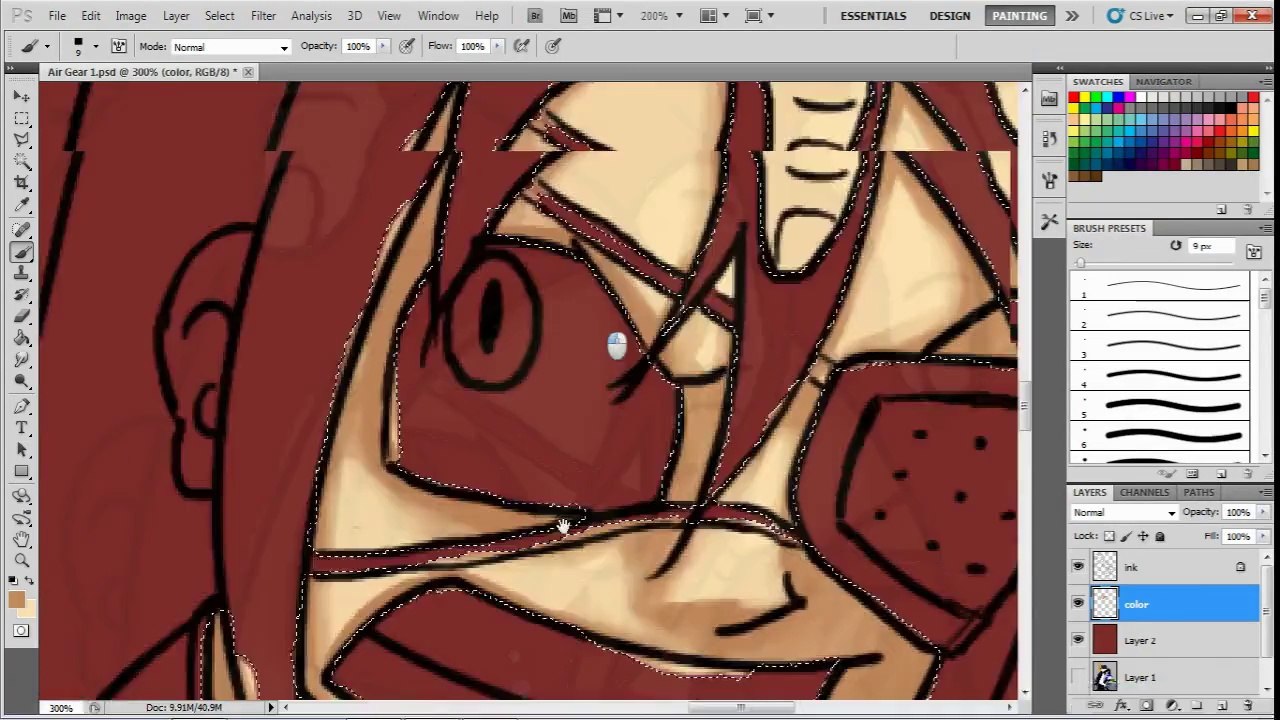Launch Mini Bridge from top bar
Image resolution: width=1280 pixels, height=720 pixels.
(569, 16)
